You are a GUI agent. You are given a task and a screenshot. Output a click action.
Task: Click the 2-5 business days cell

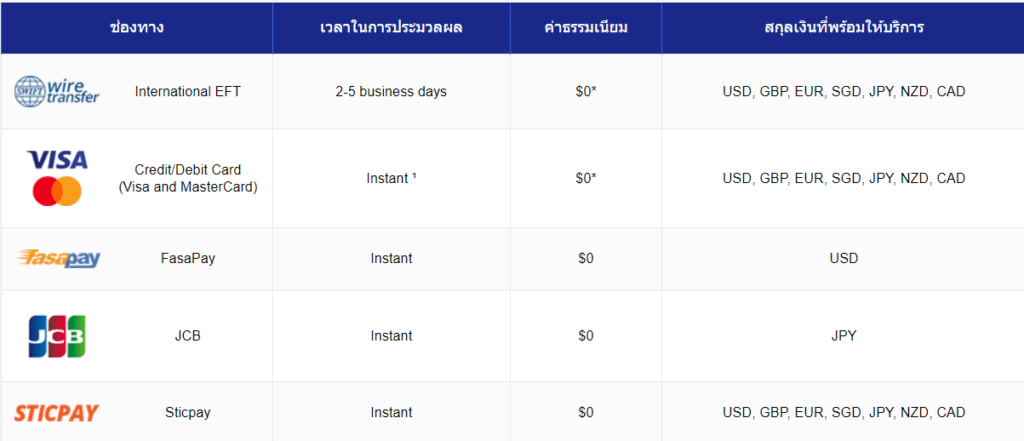391,91
